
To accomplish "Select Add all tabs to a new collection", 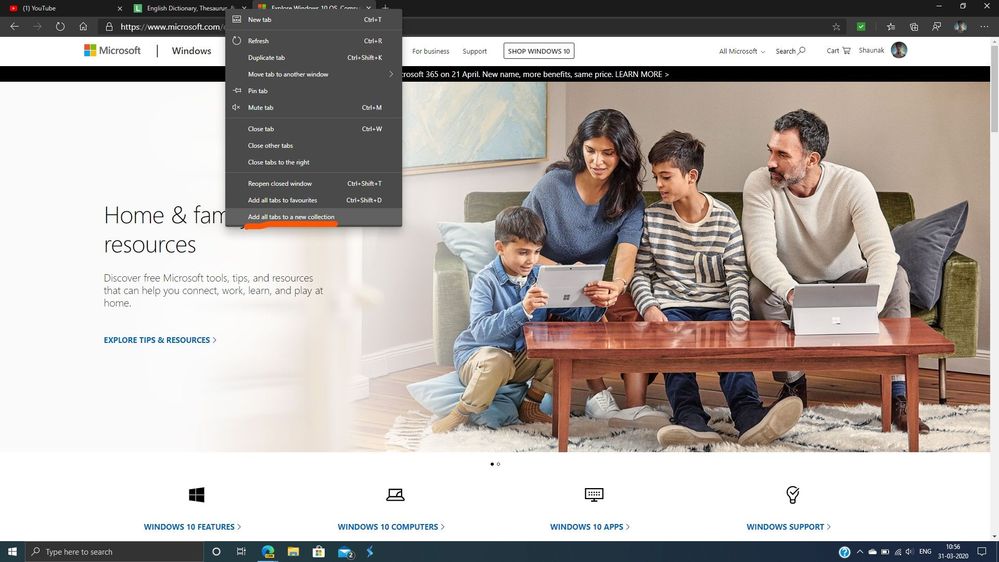I will tap(313, 217).
